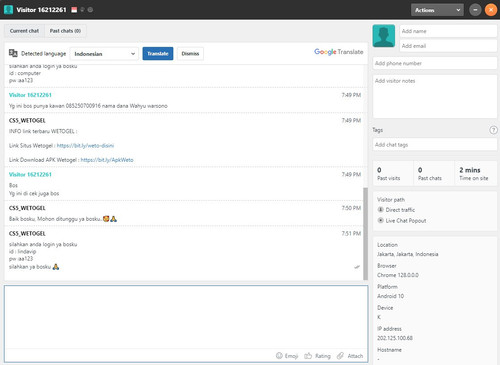Minimize the chat window
Image resolution: width=500 pixels, height=365 pixels.
point(475,10)
